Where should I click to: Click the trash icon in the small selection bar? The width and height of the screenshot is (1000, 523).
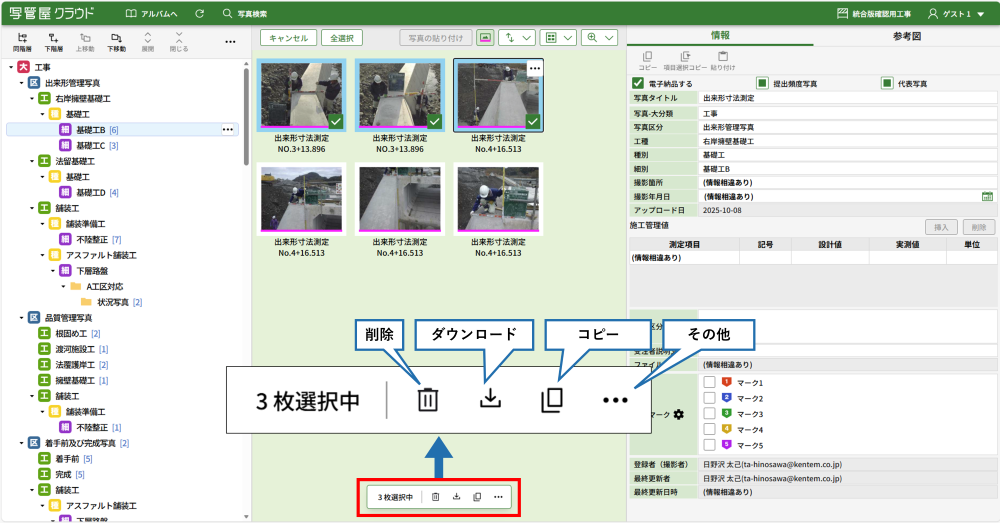435,496
